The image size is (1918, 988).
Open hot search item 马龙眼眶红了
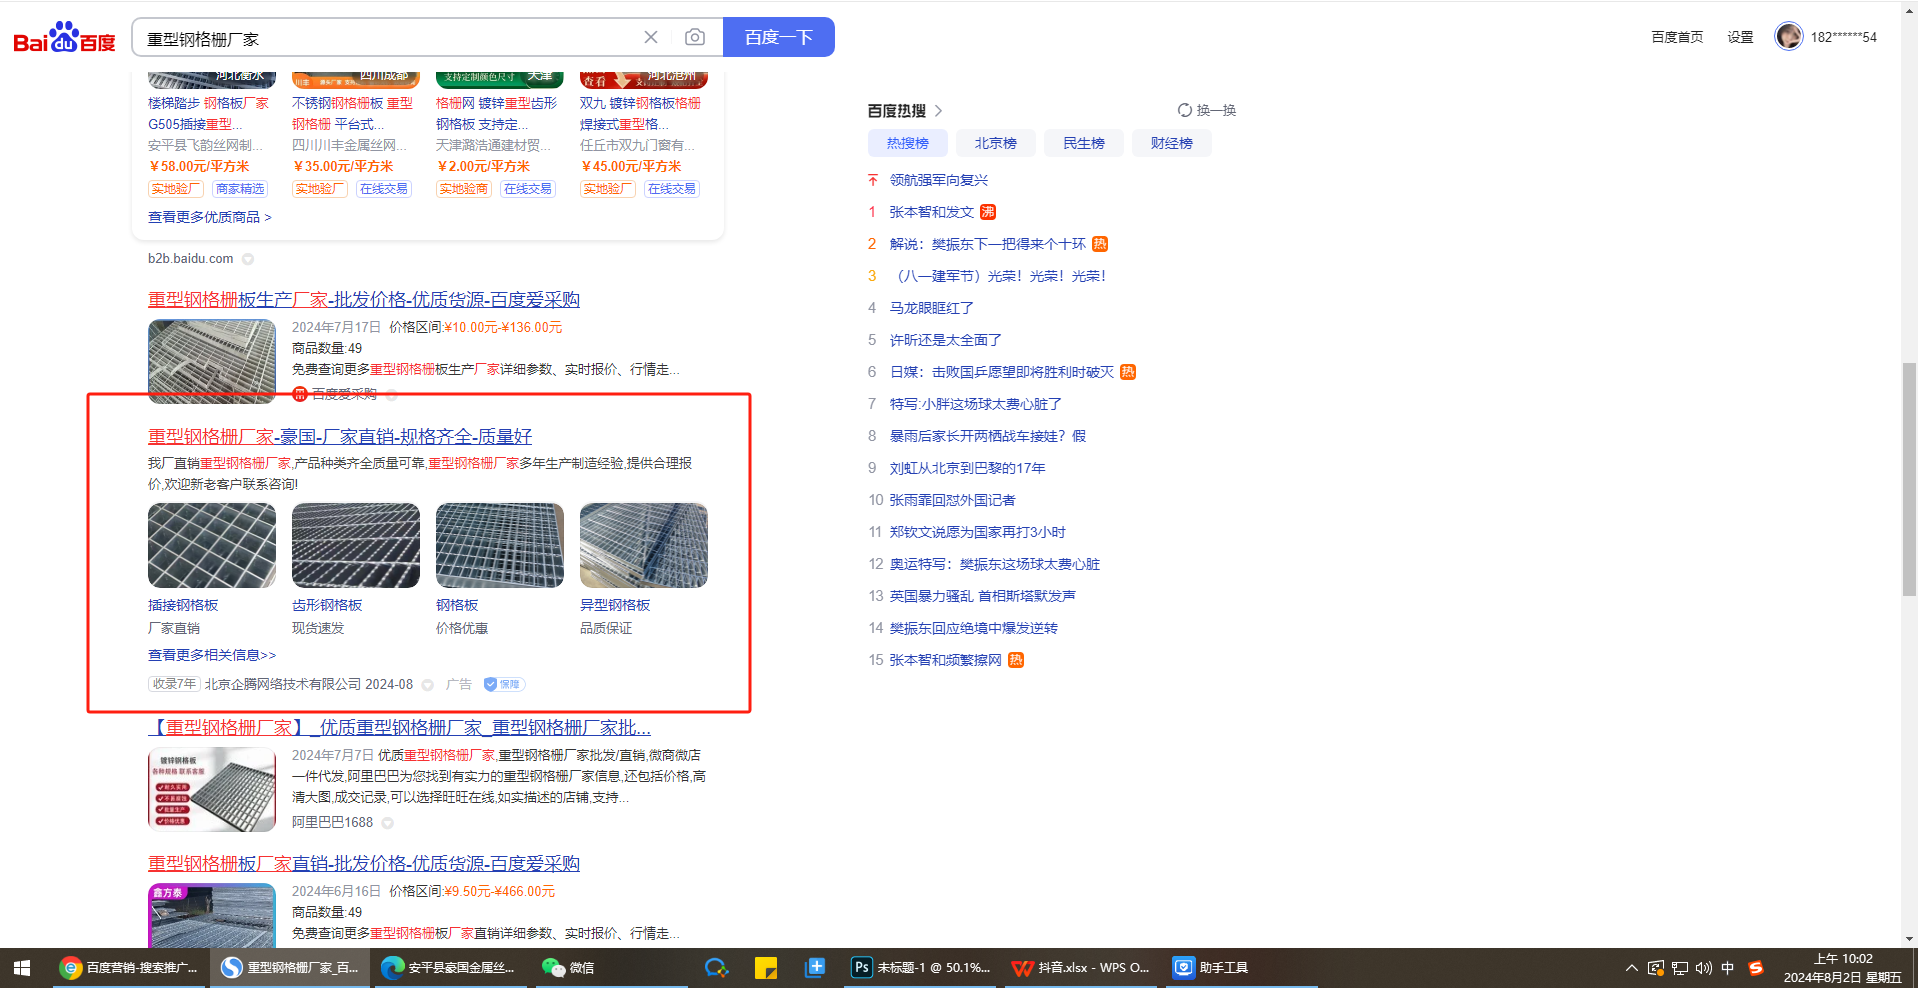click(x=931, y=308)
